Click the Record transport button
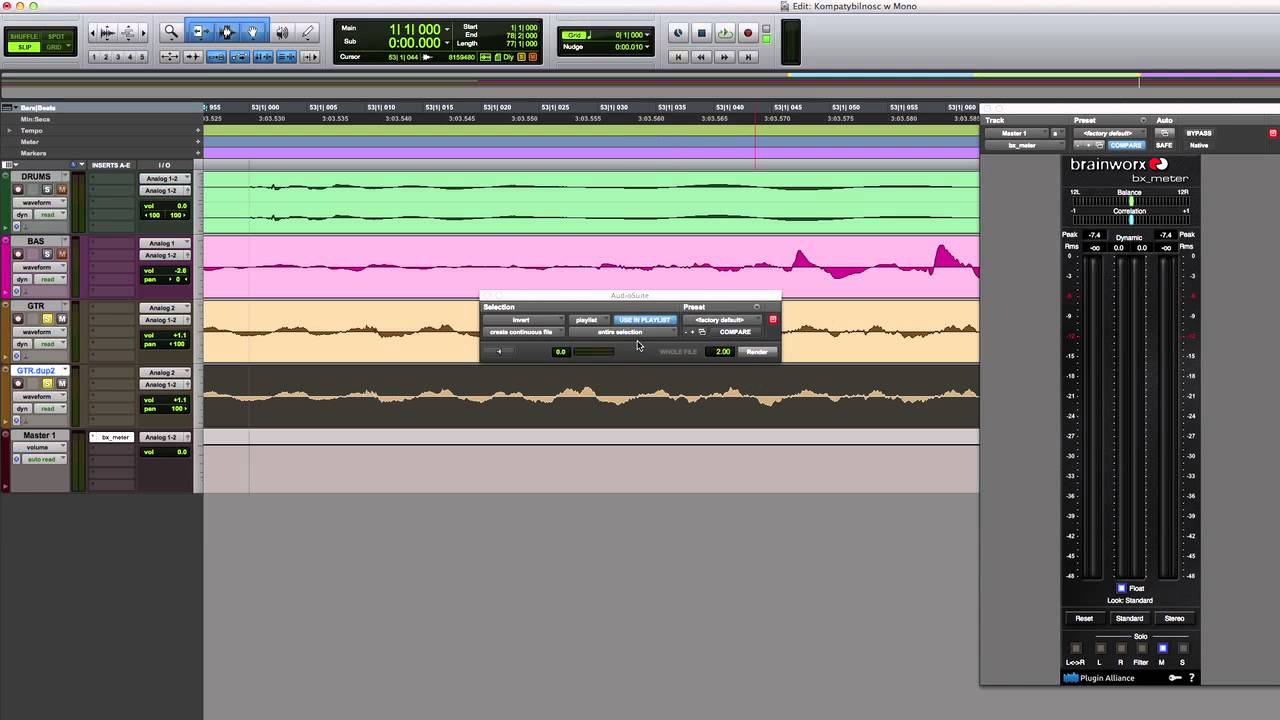The image size is (1280, 720). [x=748, y=33]
